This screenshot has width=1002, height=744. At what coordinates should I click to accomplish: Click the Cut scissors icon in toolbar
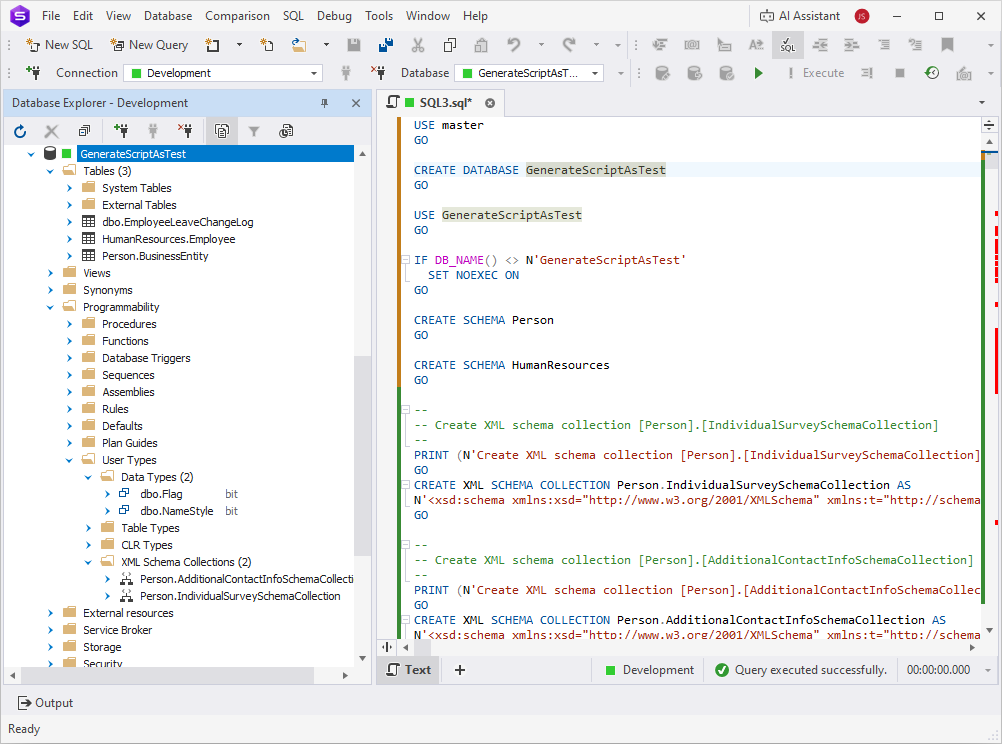pyautogui.click(x=417, y=45)
